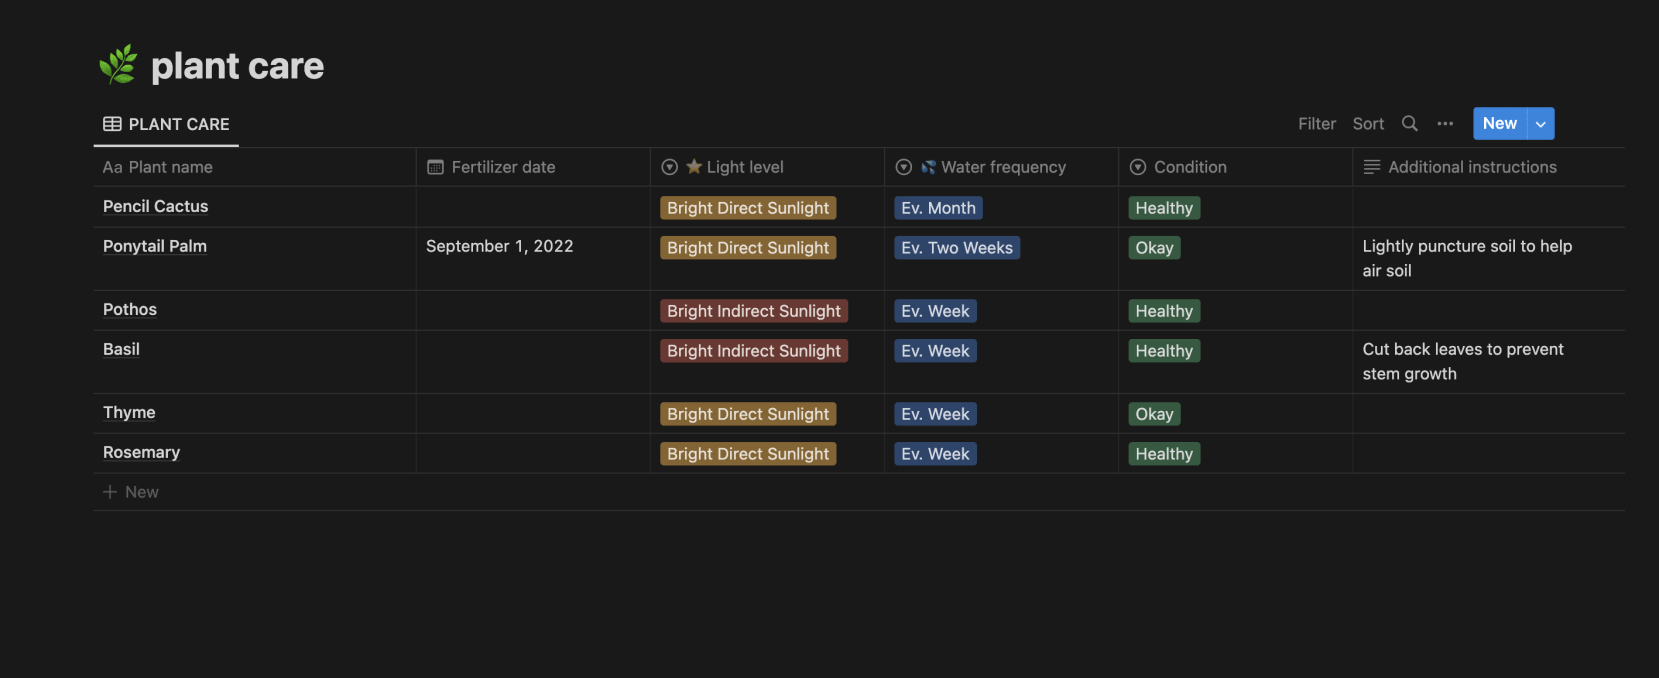Click Pothos Healthy condition tag
This screenshot has height=678, width=1659.
pos(1164,311)
